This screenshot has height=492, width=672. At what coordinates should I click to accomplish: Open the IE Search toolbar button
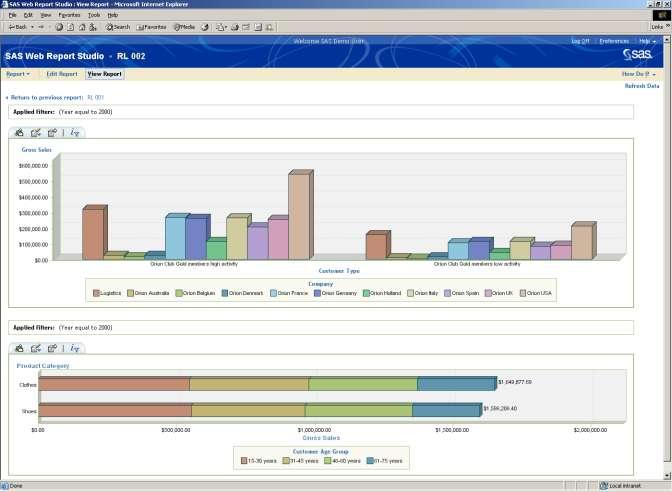(118, 27)
